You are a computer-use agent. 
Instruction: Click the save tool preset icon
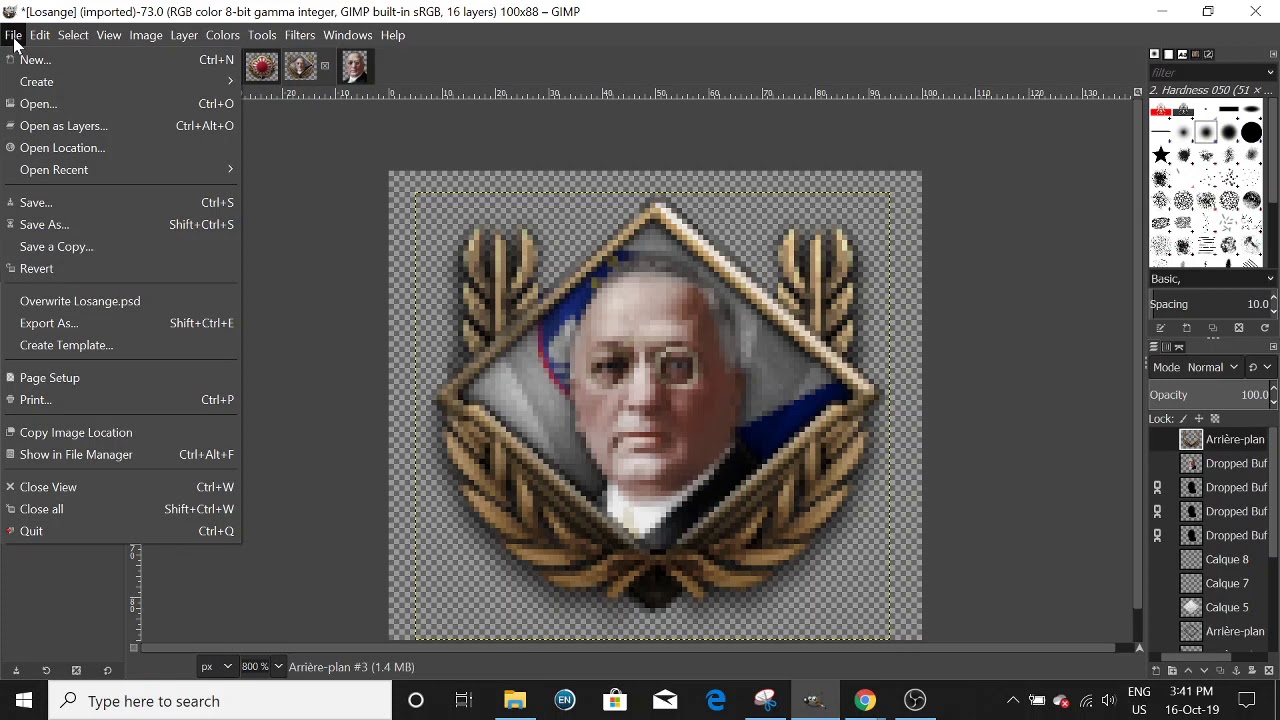coord(16,671)
